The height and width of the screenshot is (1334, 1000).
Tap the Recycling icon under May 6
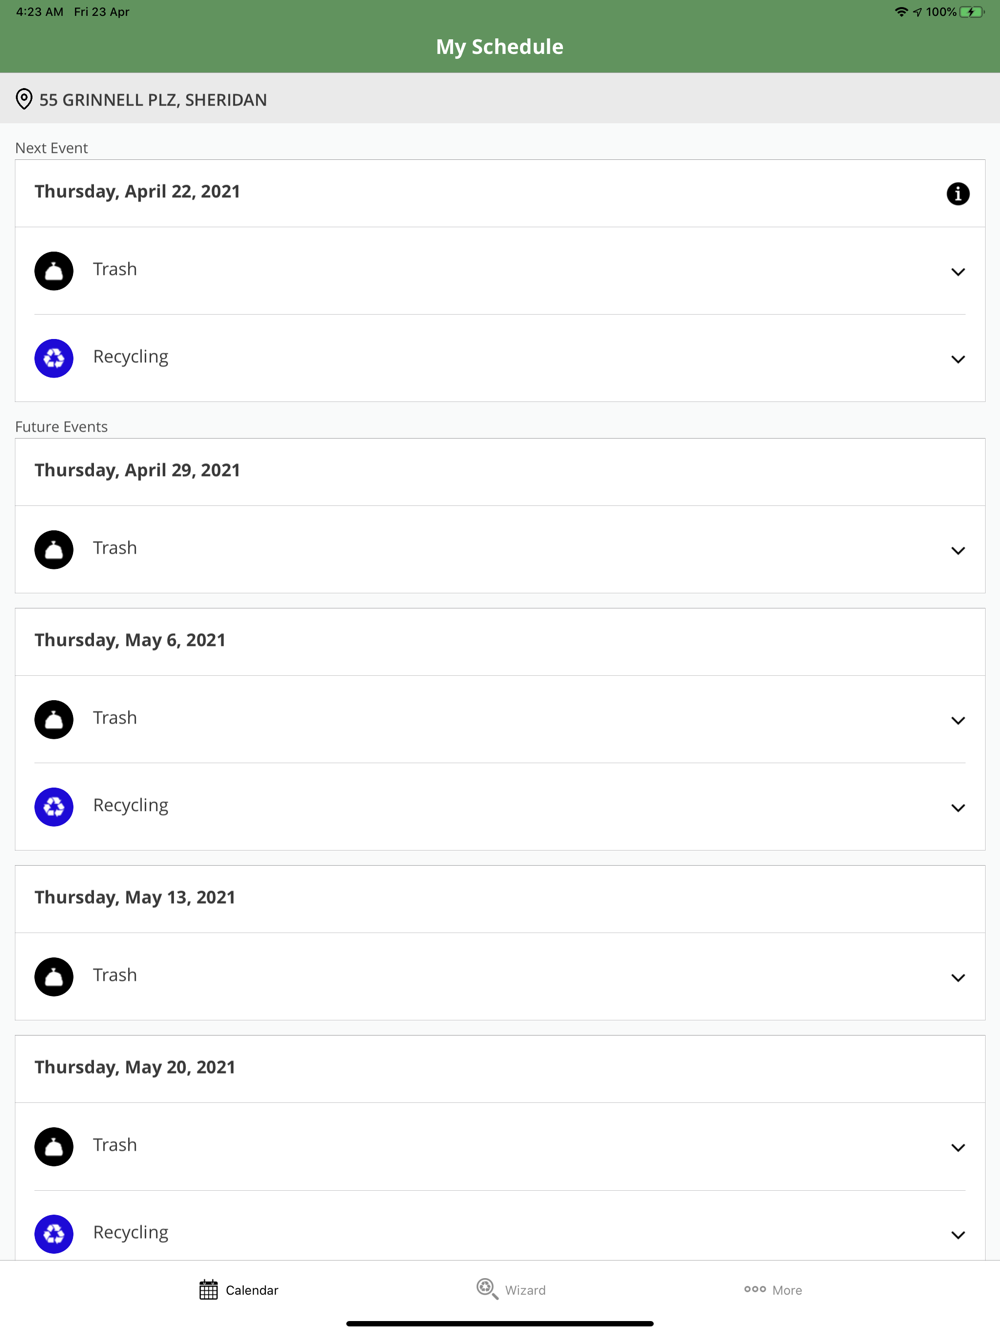pos(54,807)
